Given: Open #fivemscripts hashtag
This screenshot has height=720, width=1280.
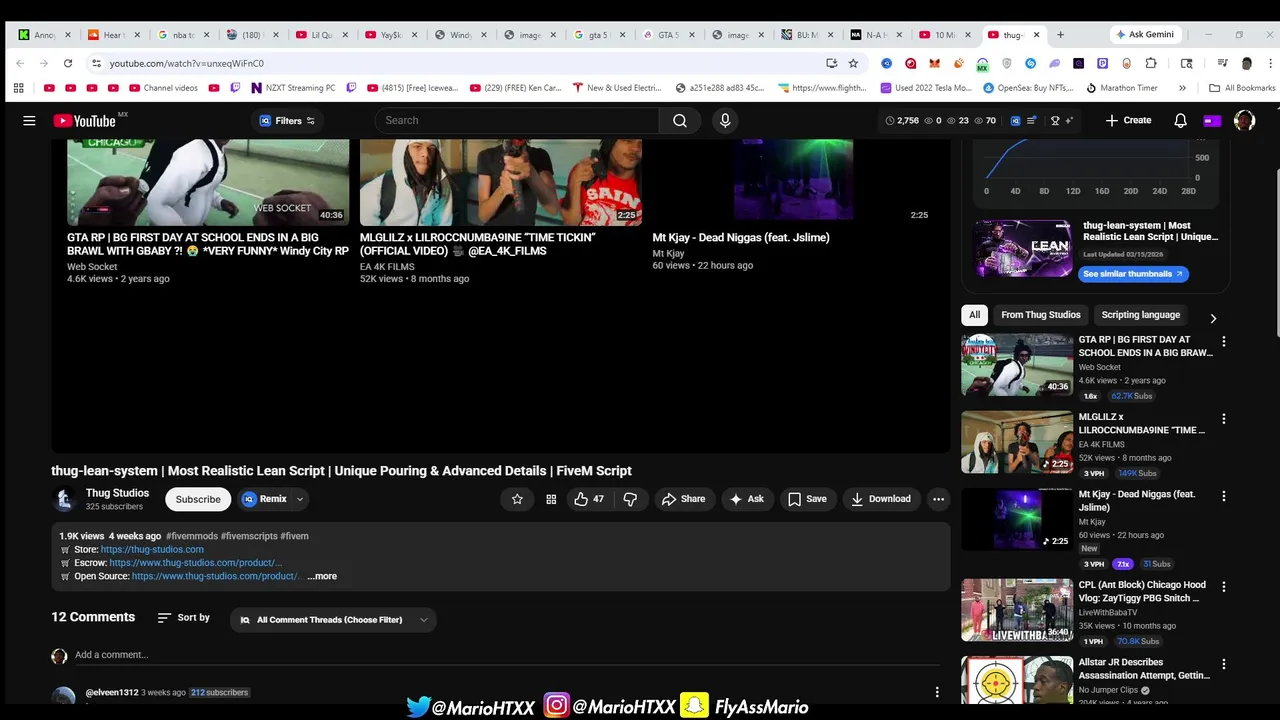Looking at the screenshot, I should [x=249, y=536].
